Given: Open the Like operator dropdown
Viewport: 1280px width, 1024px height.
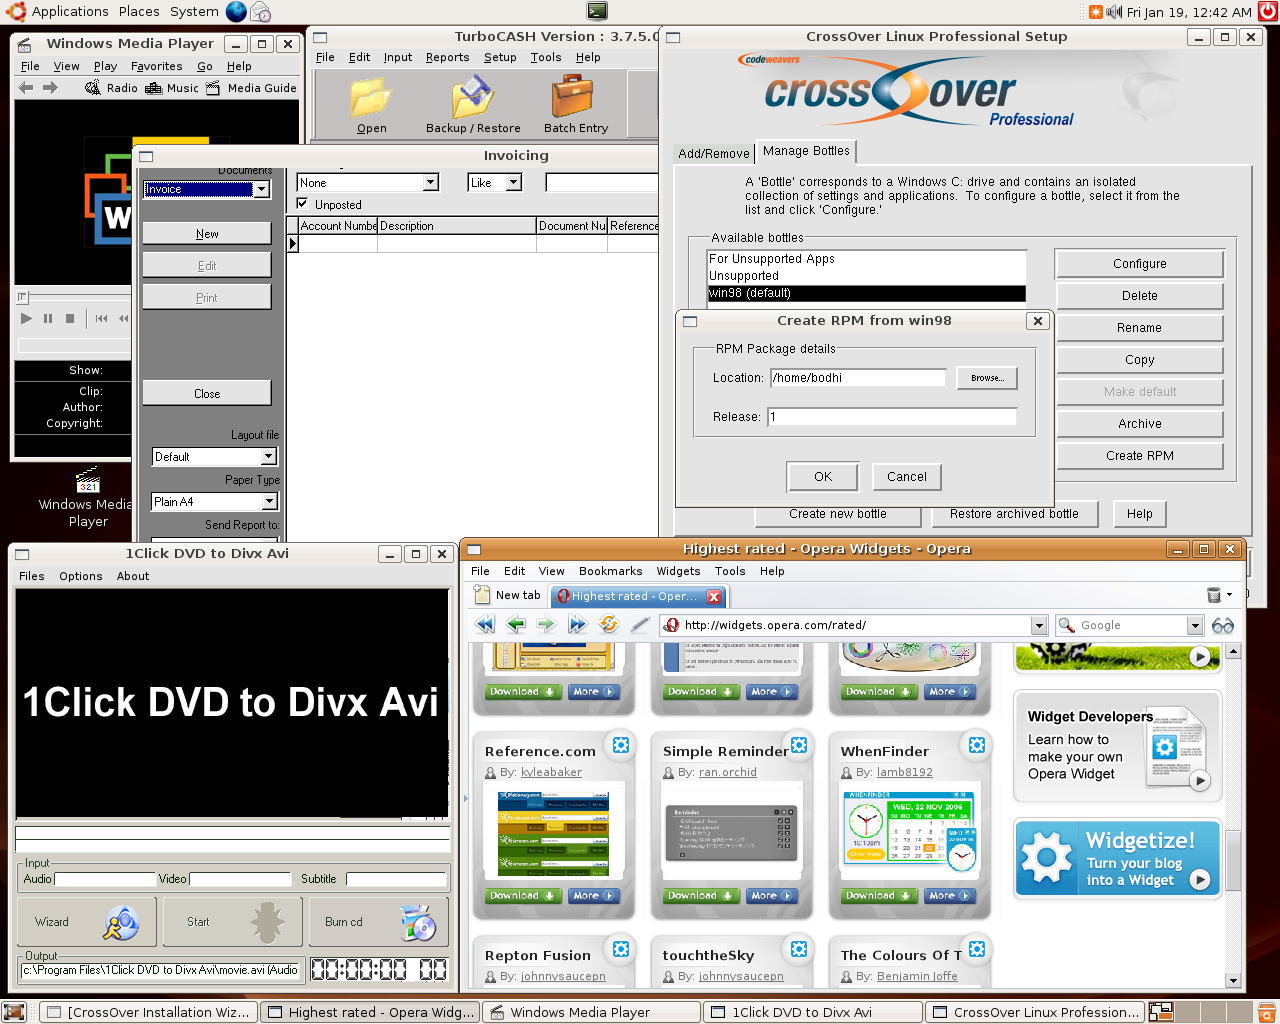Looking at the screenshot, I should click(513, 182).
